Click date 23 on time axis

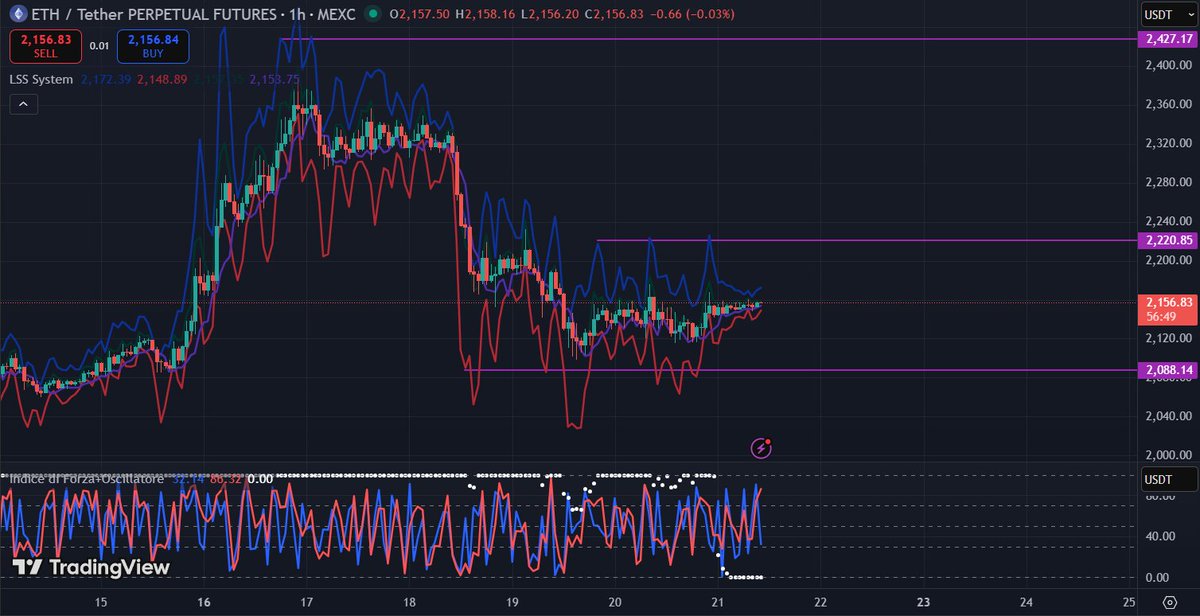click(923, 602)
